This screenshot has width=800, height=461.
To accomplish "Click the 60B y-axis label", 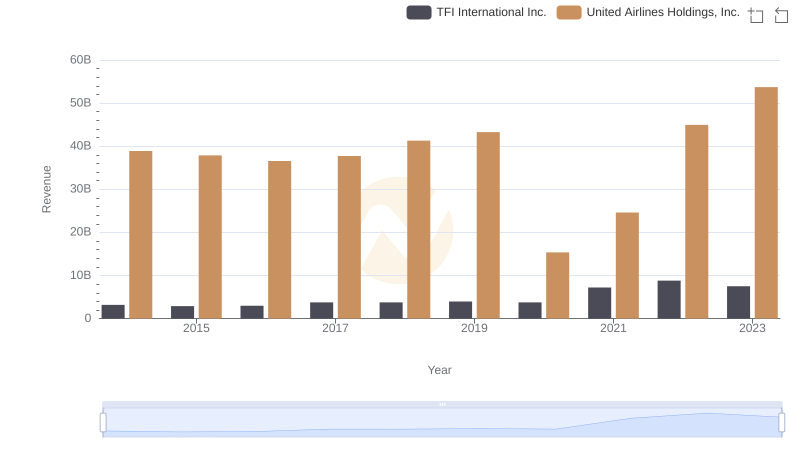I will point(81,60).
